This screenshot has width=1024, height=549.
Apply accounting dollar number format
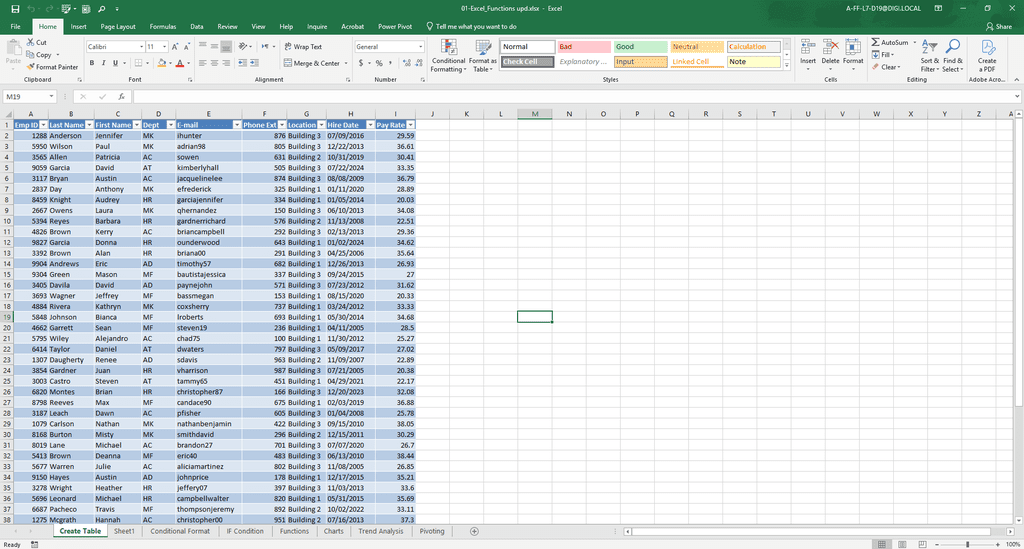point(360,63)
